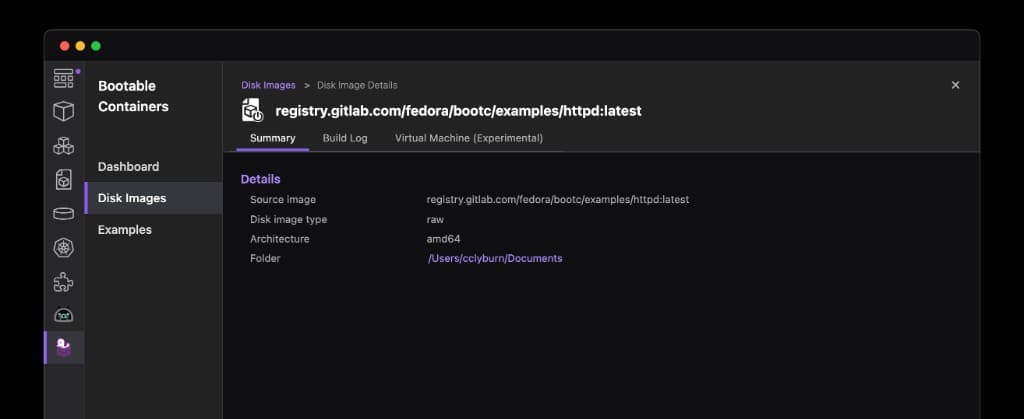The image size is (1024, 419).
Task: Click the httpd:latest page title
Action: (458, 111)
